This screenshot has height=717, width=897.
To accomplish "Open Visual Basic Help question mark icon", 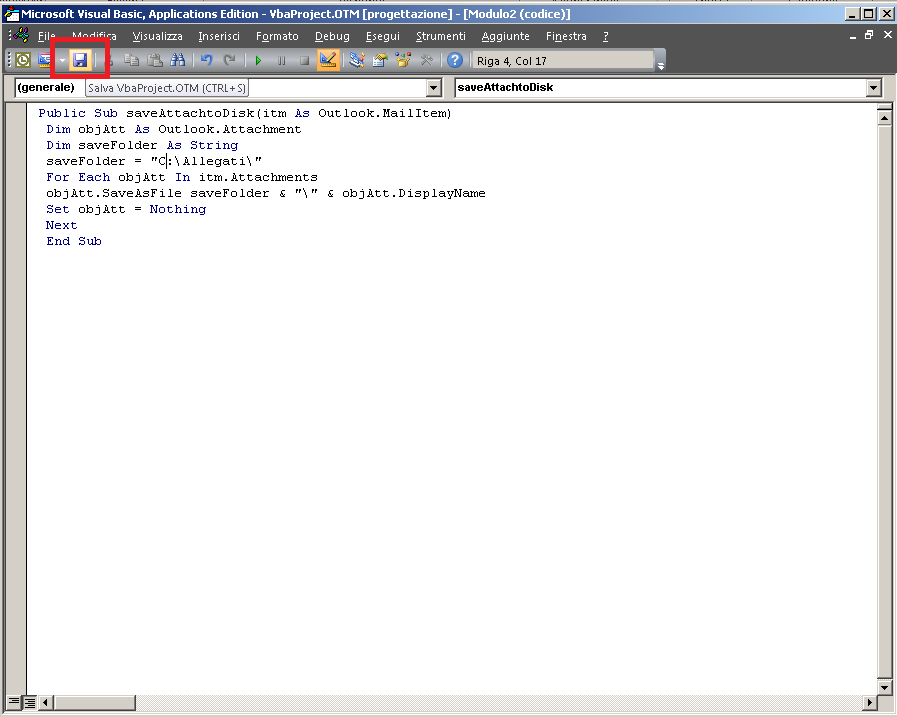I will [x=455, y=60].
